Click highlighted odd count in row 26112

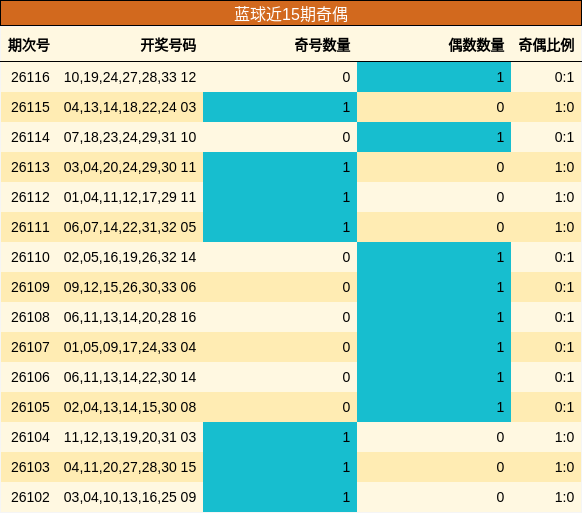[x=280, y=197]
